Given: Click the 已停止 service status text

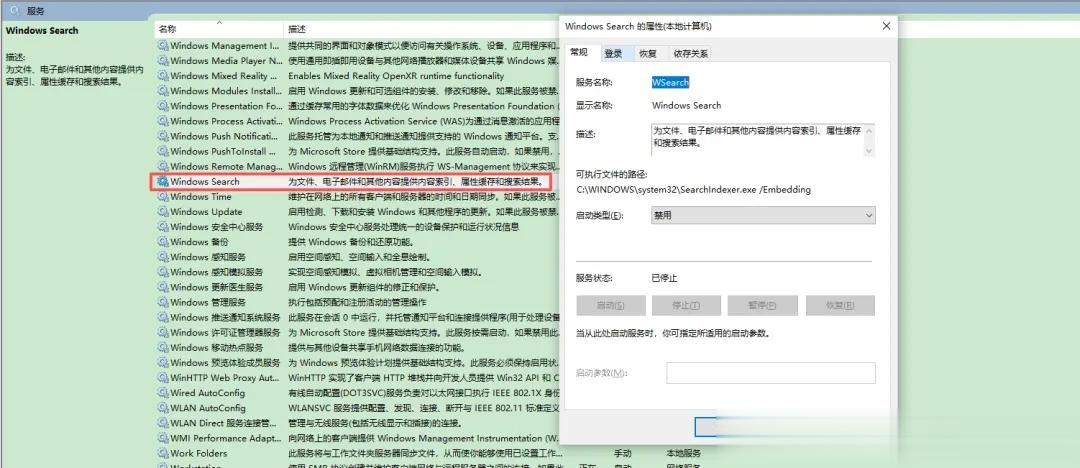Looking at the screenshot, I should [665, 278].
